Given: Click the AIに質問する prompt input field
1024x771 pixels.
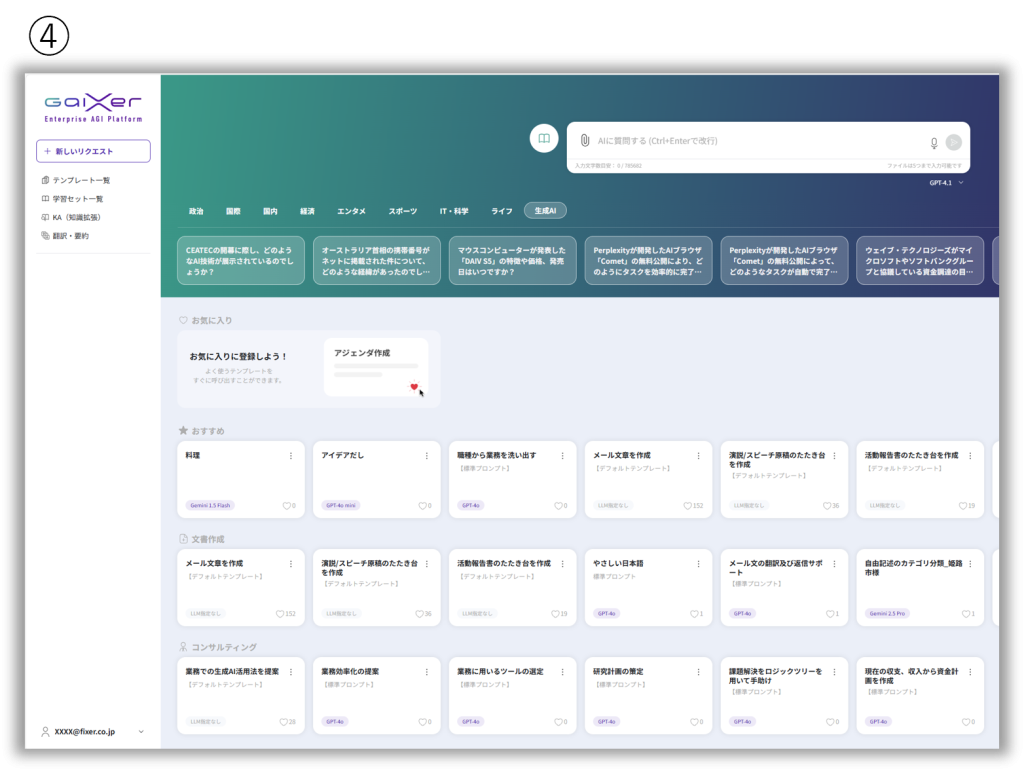Looking at the screenshot, I should (750, 141).
